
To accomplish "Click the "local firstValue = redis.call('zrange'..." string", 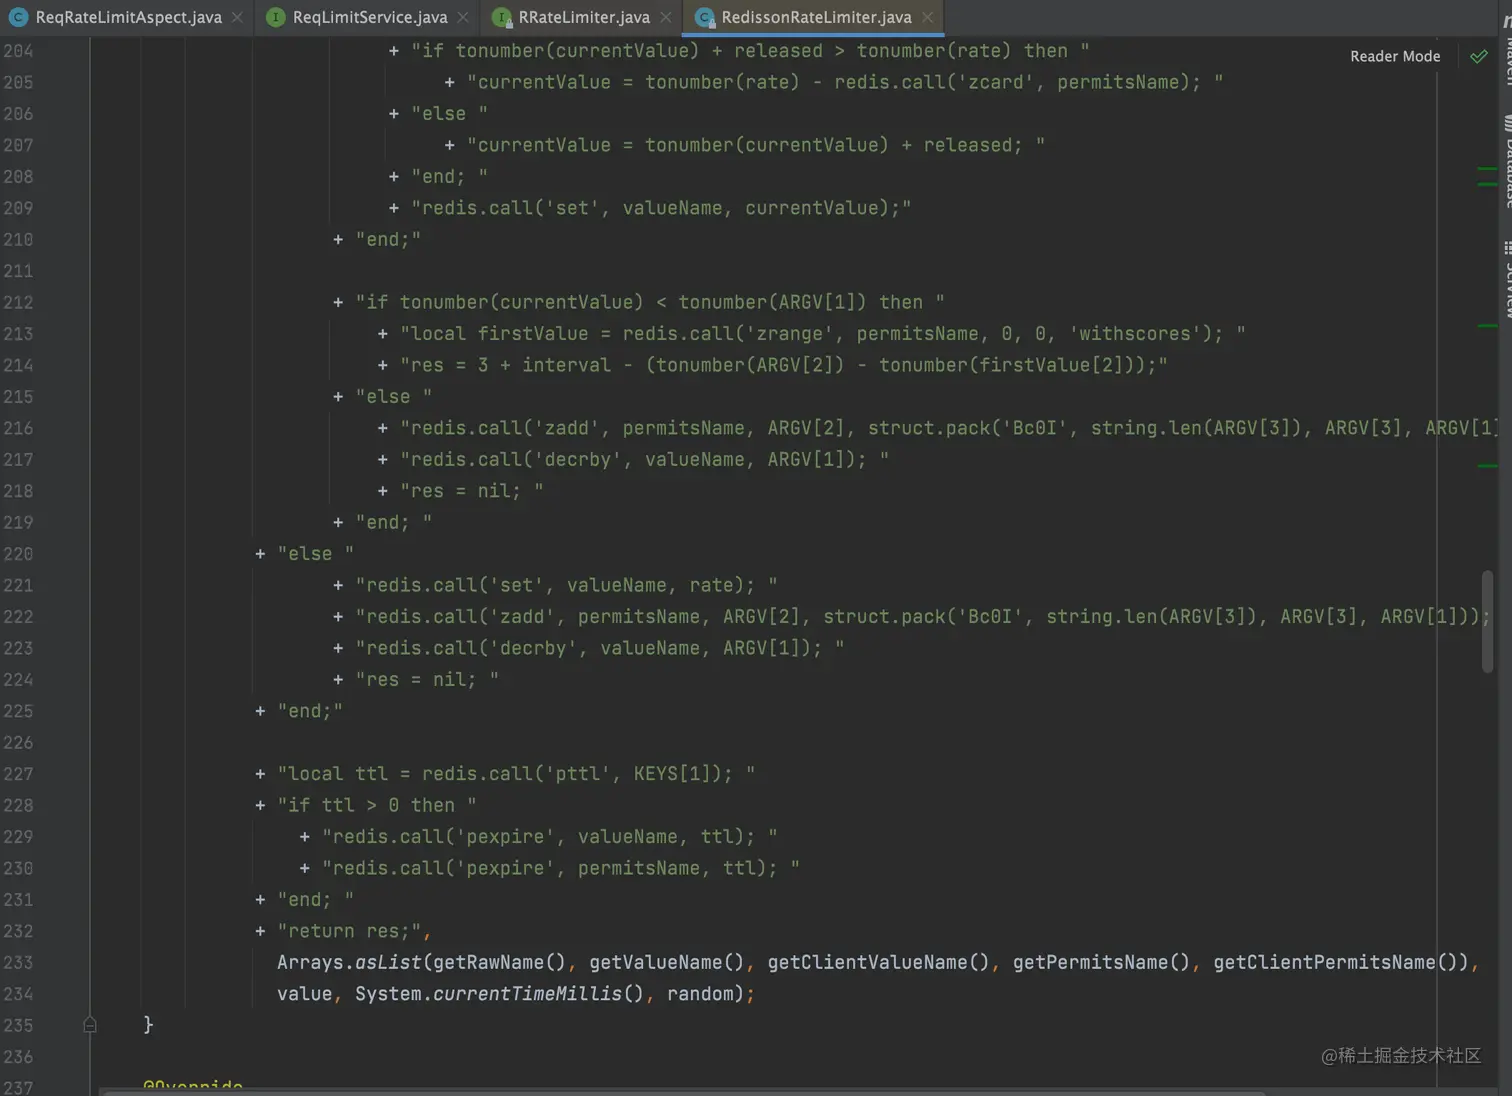I will tap(822, 334).
